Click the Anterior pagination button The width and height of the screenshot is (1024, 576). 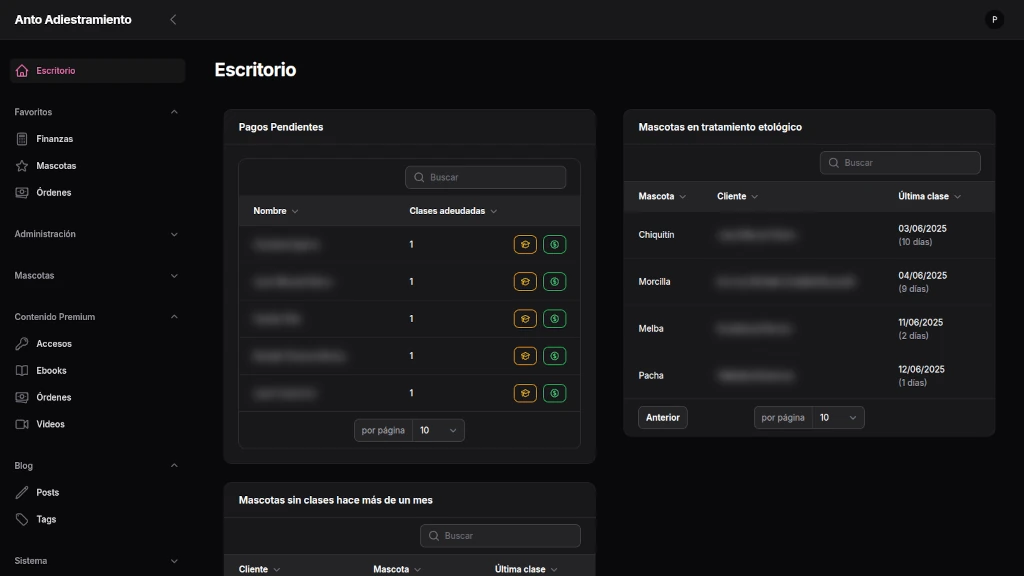tap(662, 418)
